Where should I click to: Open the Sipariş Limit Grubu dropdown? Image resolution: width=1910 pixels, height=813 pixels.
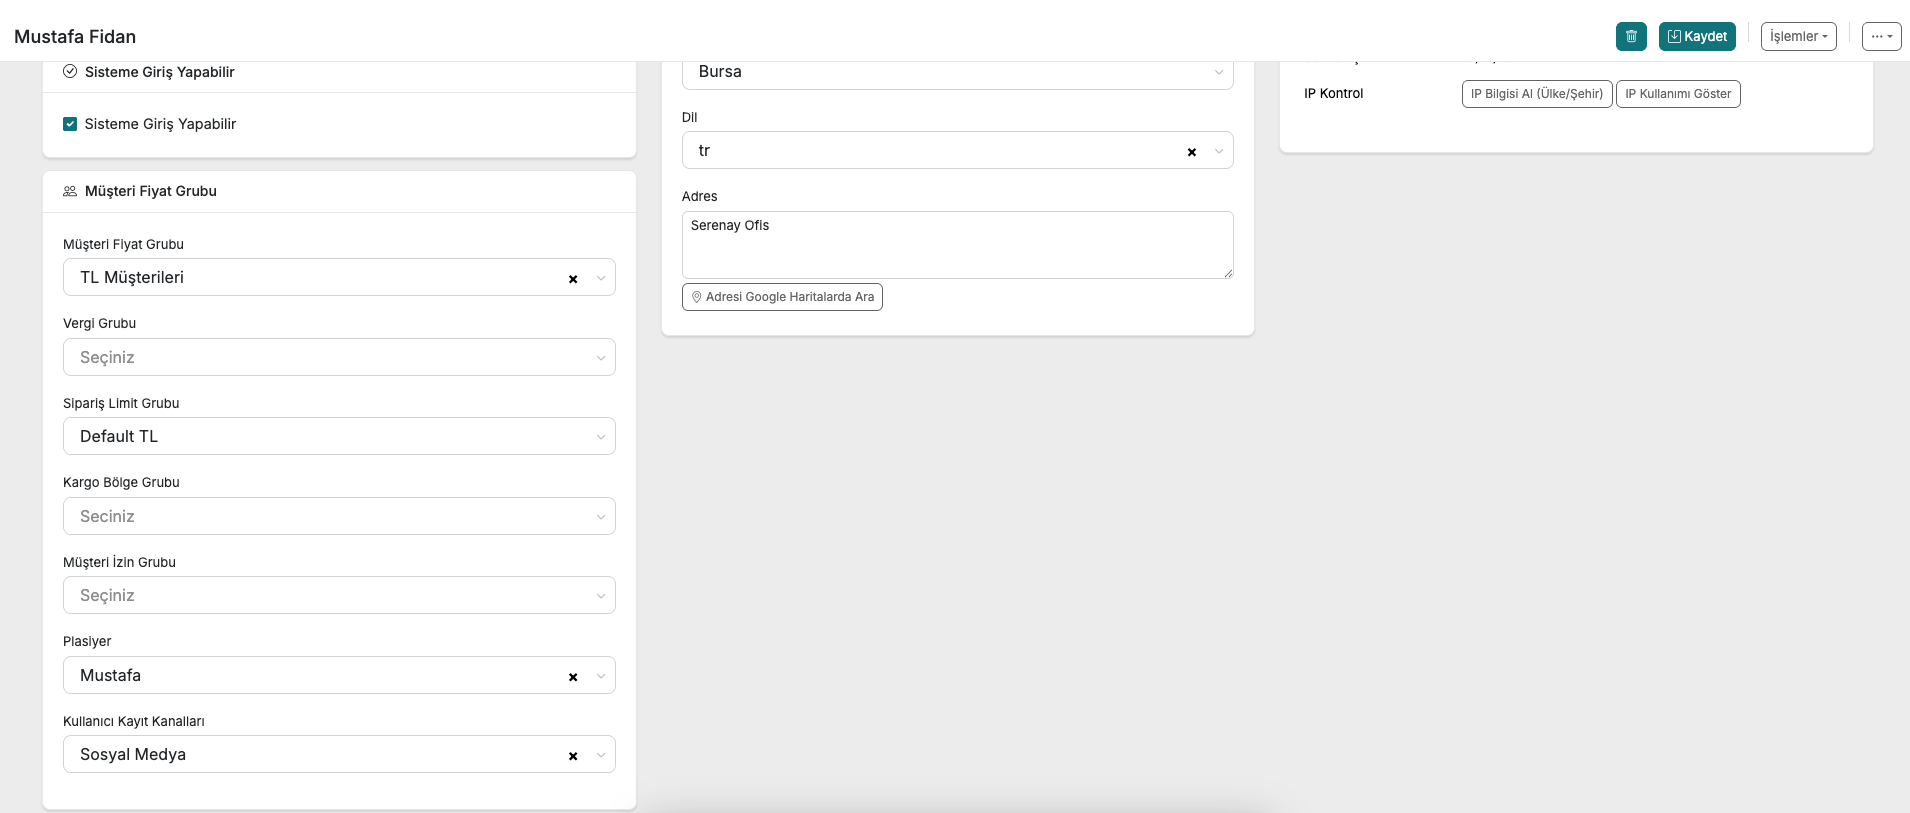click(x=339, y=436)
